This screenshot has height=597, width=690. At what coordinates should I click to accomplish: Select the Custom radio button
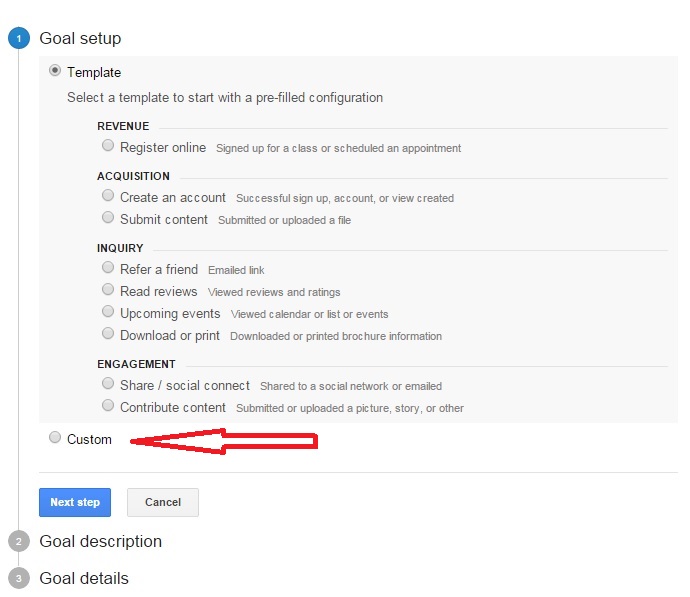pyautogui.click(x=55, y=437)
